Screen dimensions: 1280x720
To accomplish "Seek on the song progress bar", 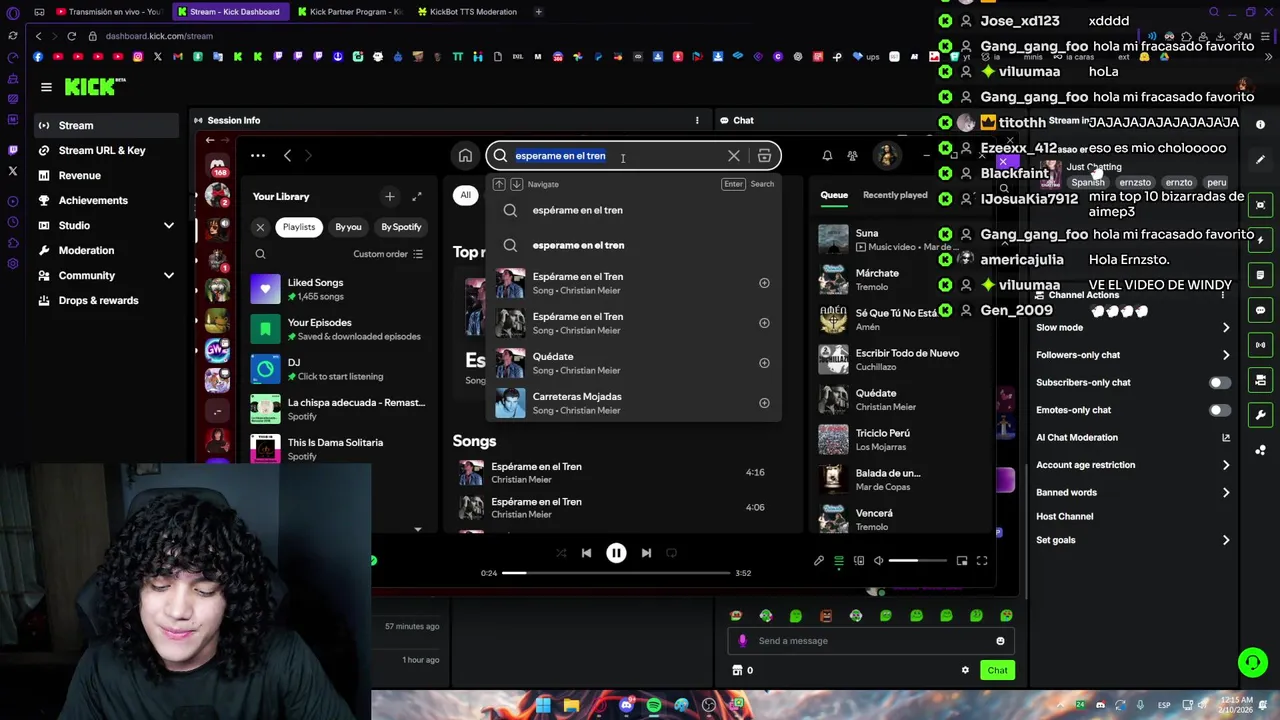I will coord(615,573).
